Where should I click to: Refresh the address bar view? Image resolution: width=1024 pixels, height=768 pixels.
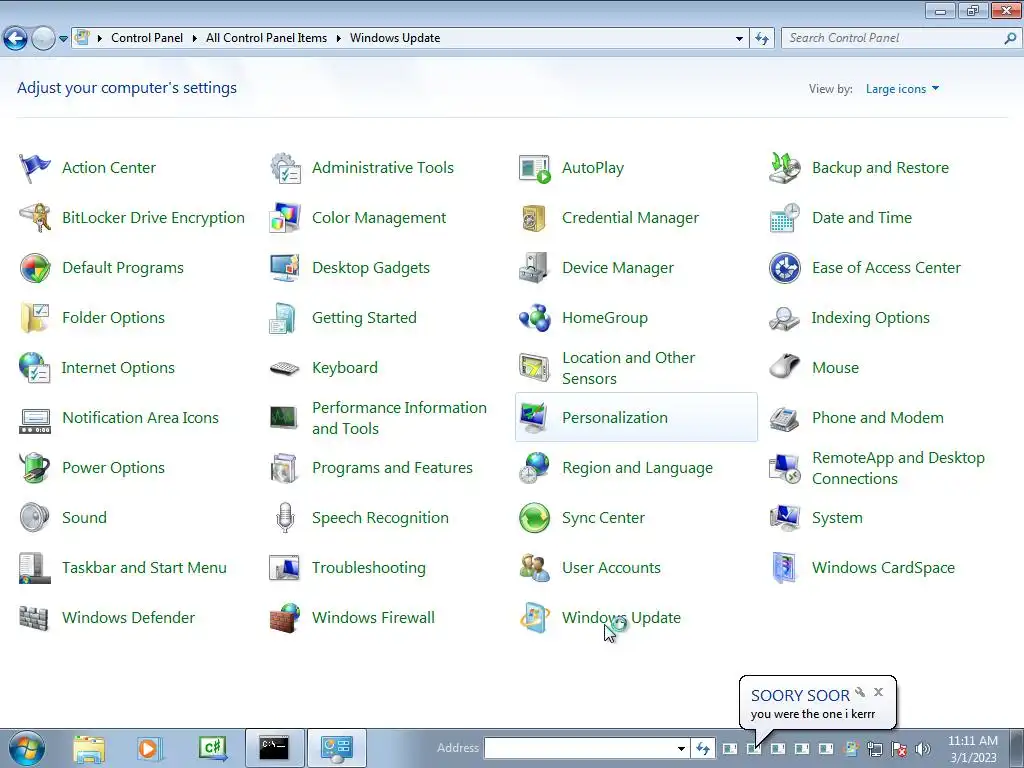[x=761, y=39]
